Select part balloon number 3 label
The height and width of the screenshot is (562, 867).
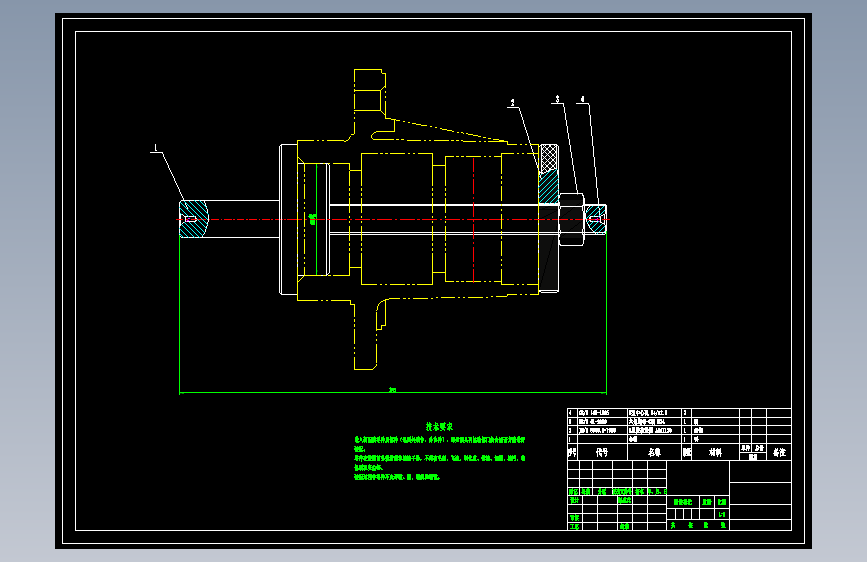pos(557,99)
